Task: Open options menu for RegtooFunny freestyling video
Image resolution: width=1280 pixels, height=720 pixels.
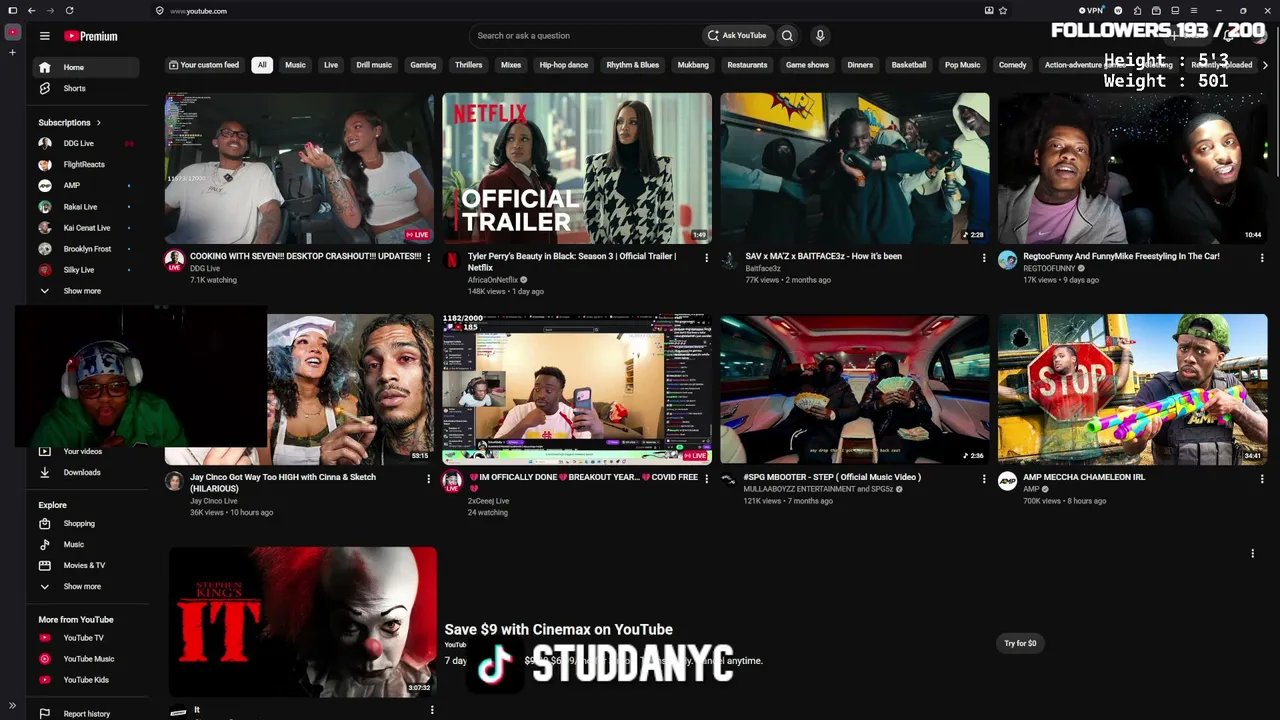Action: point(1262,258)
